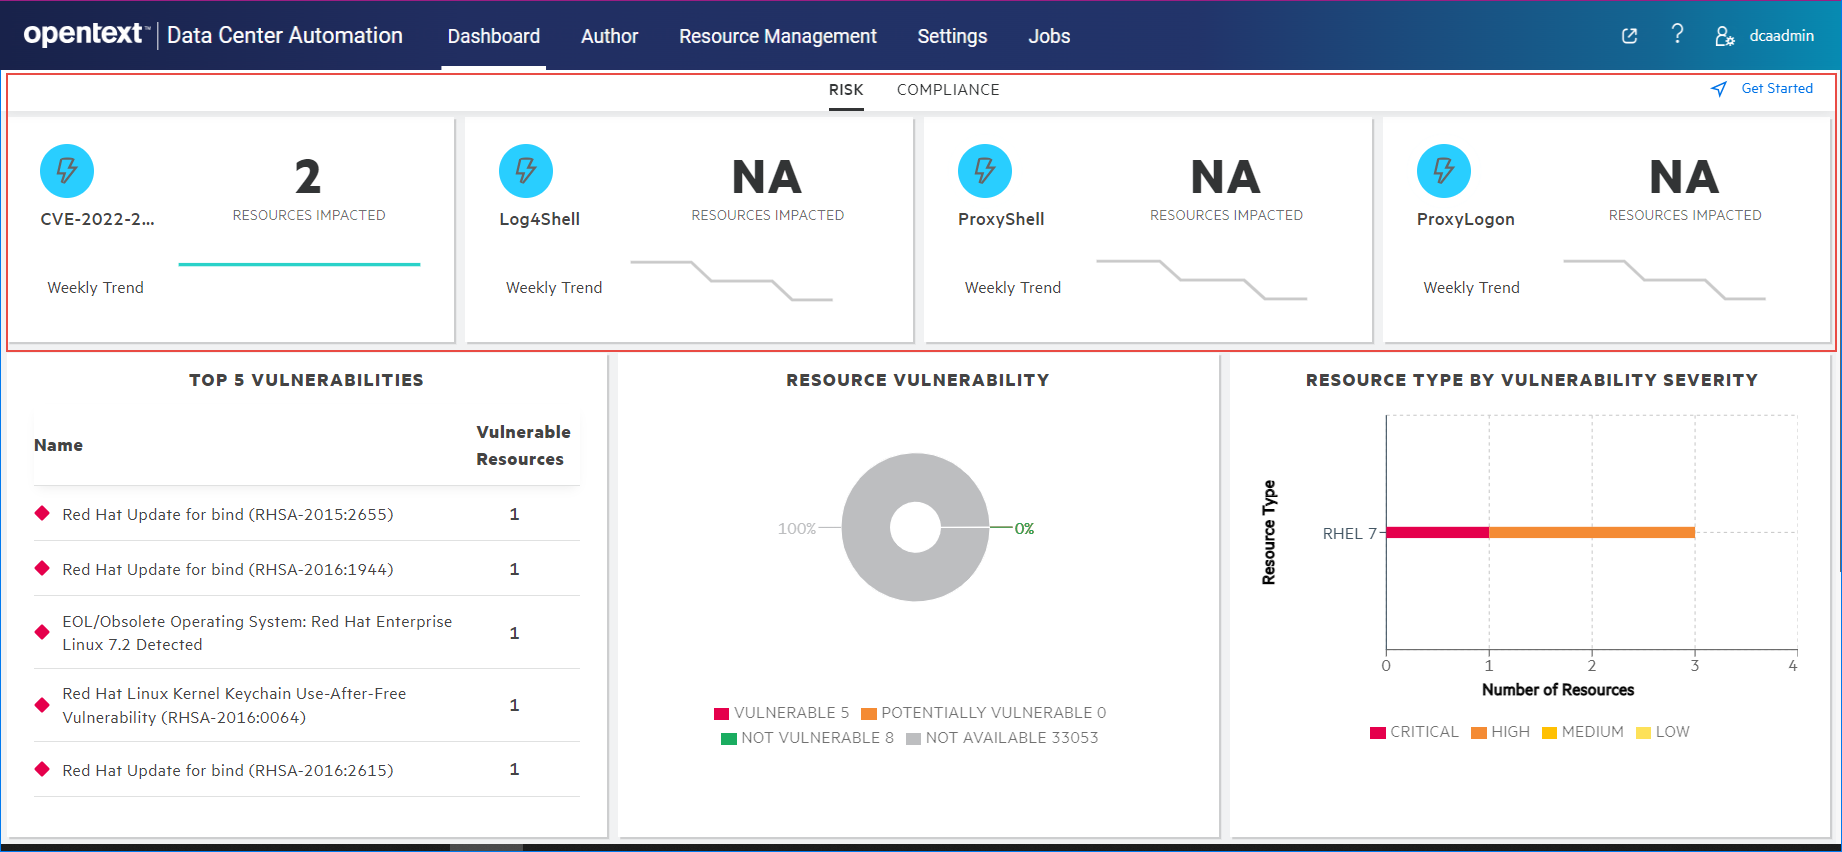
Task: Click the CVE-2022-2... lightning bolt icon
Action: 67,171
